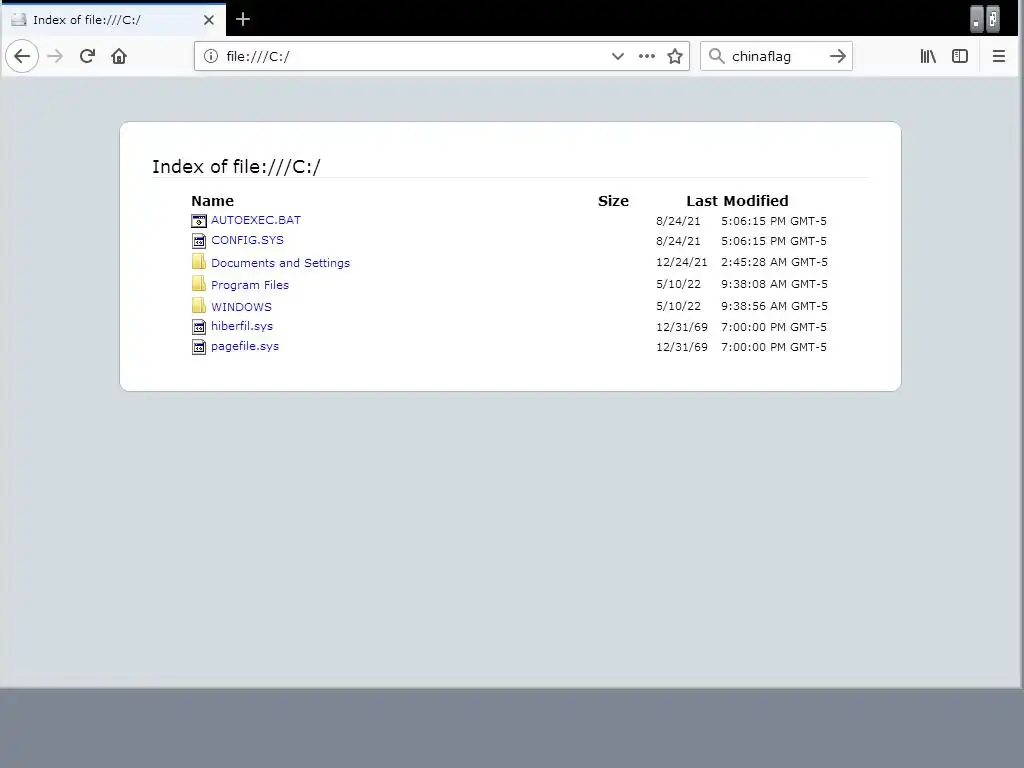Screen dimensions: 1024x768
Task: Select the Index of file:///C:/ tab
Action: (x=114, y=20)
